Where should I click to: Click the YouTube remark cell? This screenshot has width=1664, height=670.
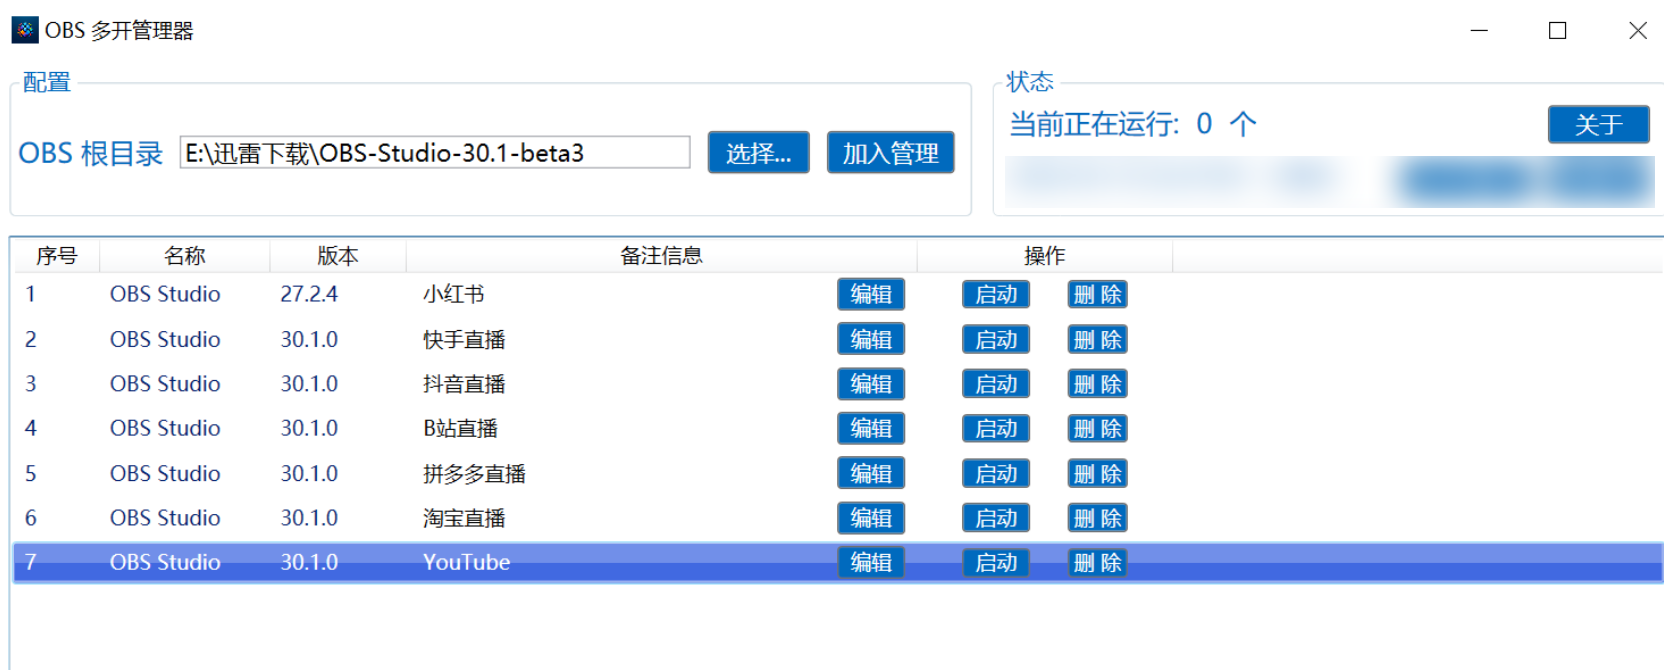(x=466, y=562)
